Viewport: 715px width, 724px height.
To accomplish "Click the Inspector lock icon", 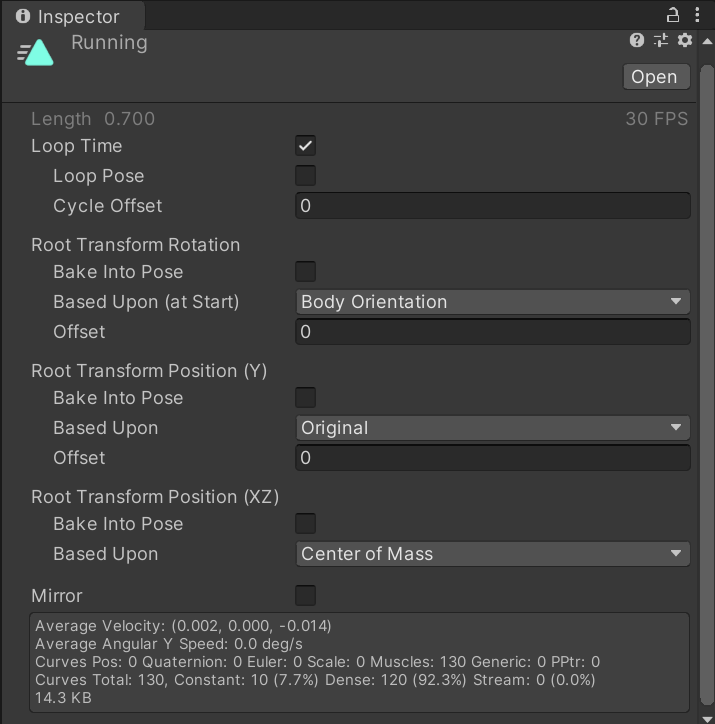I will point(673,15).
